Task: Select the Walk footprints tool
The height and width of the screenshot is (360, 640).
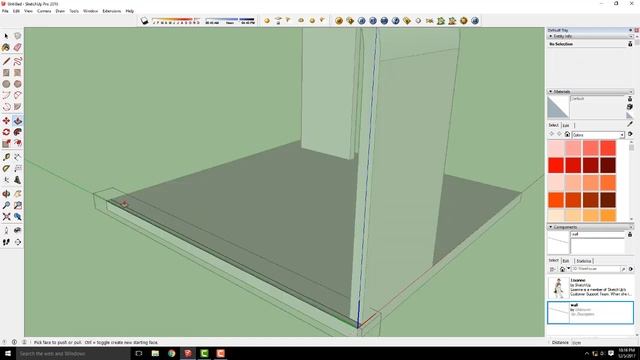Action: click(6, 242)
